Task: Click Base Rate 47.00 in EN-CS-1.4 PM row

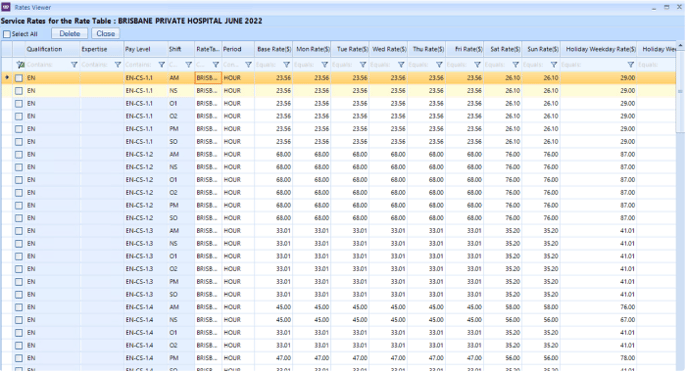Action: tap(273, 358)
